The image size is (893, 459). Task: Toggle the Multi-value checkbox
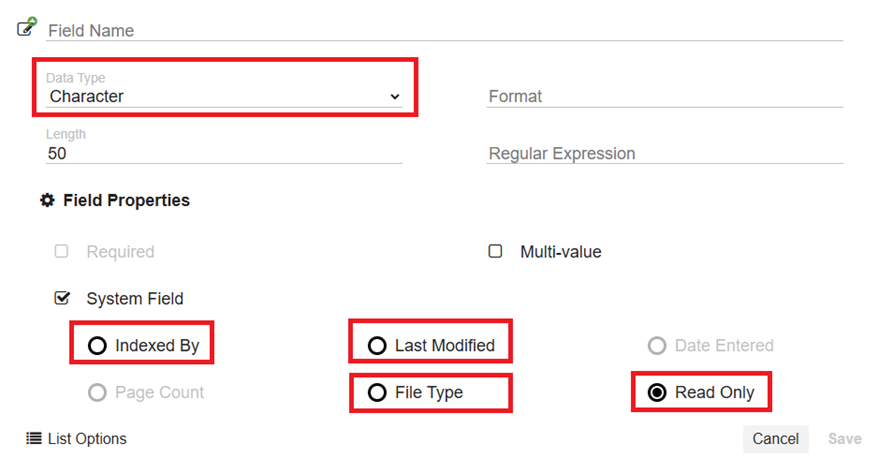[x=495, y=251]
